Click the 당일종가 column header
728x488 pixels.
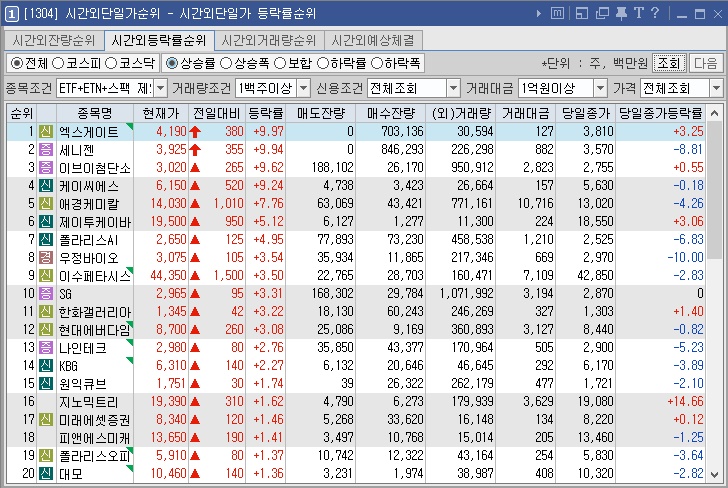(585, 113)
